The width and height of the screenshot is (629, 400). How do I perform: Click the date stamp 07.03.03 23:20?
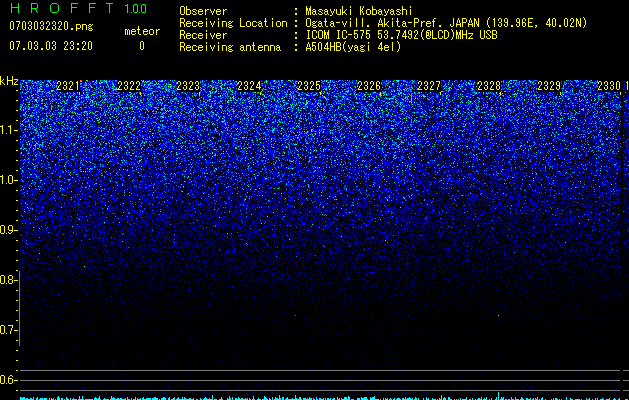[x=51, y=46]
